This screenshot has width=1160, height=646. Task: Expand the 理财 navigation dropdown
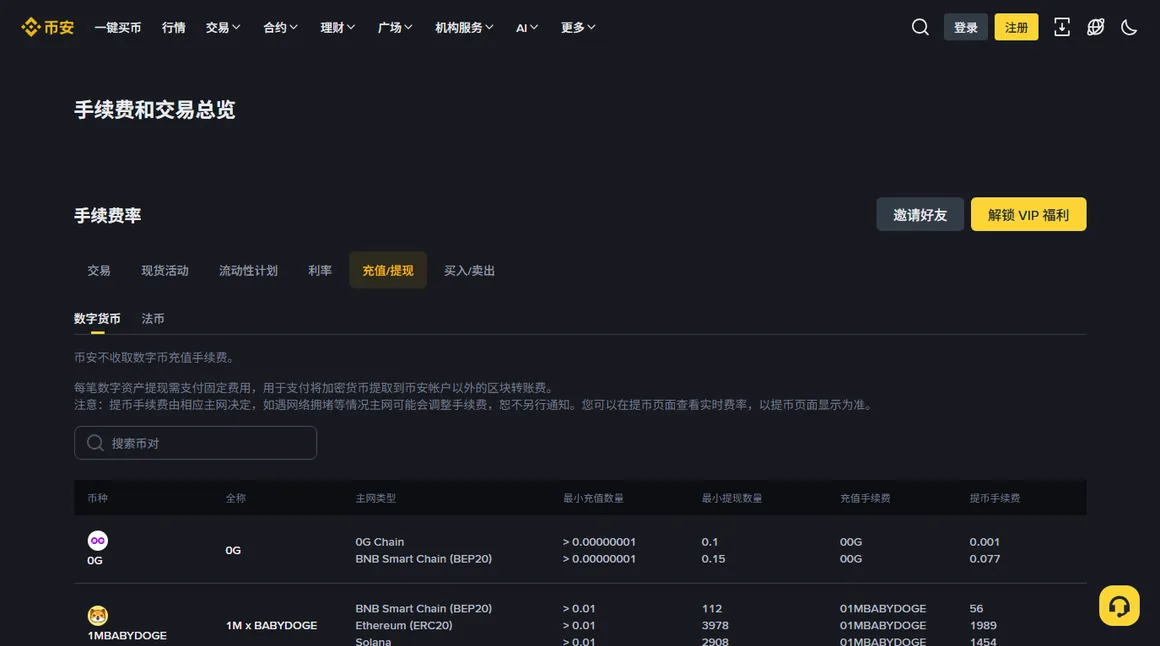[x=337, y=27]
